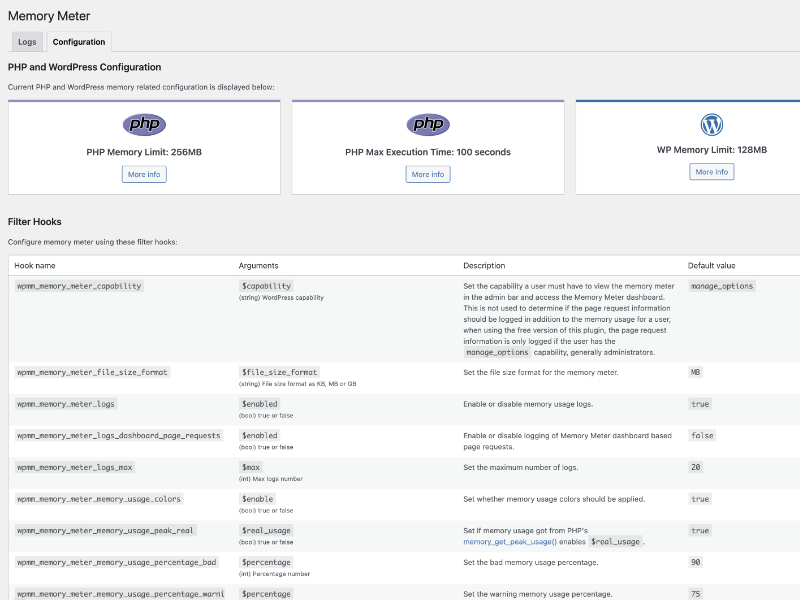
Task: Select wpmm_memory_meter_memory_usage_percentage_bad hook name
Action: pos(117,562)
